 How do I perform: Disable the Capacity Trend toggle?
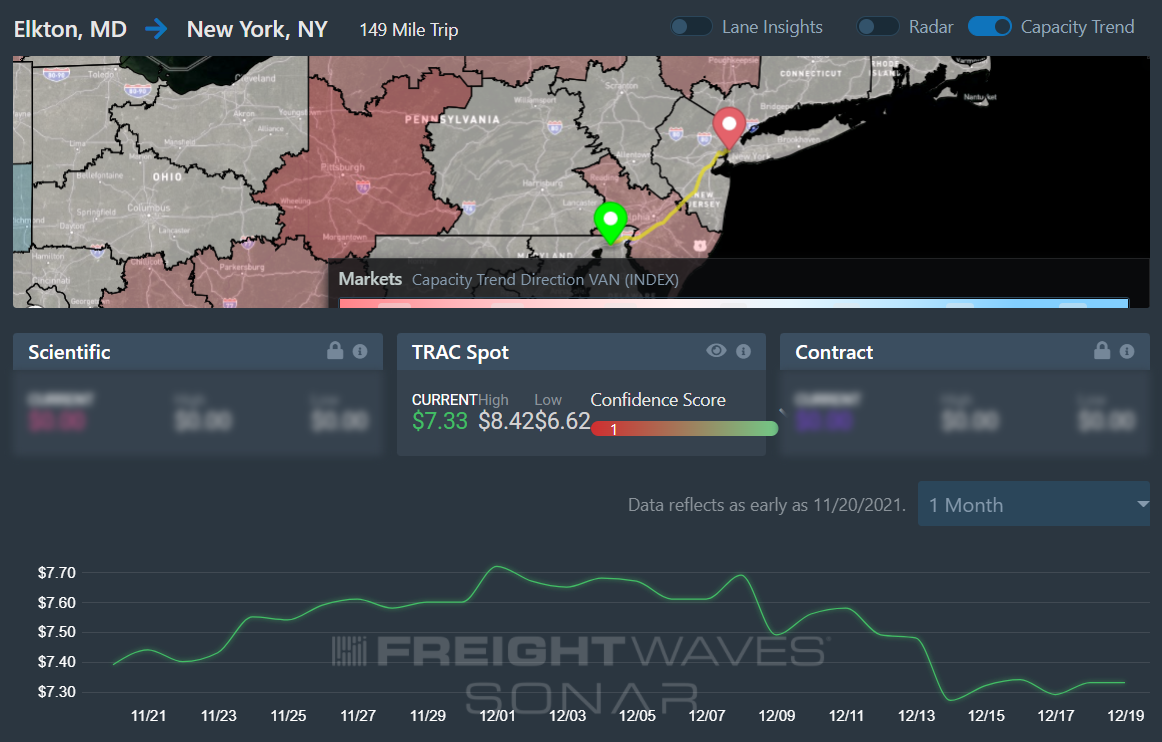point(990,27)
